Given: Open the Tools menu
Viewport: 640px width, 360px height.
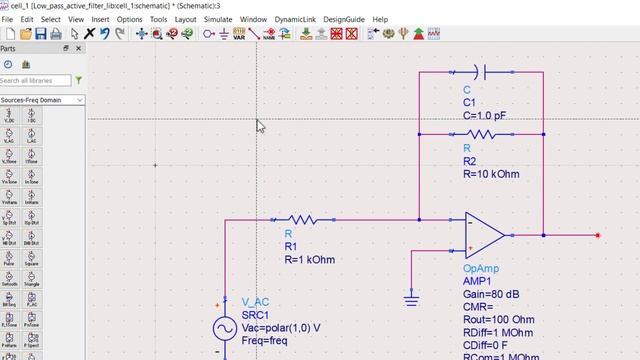Looking at the screenshot, I should [x=158, y=19].
